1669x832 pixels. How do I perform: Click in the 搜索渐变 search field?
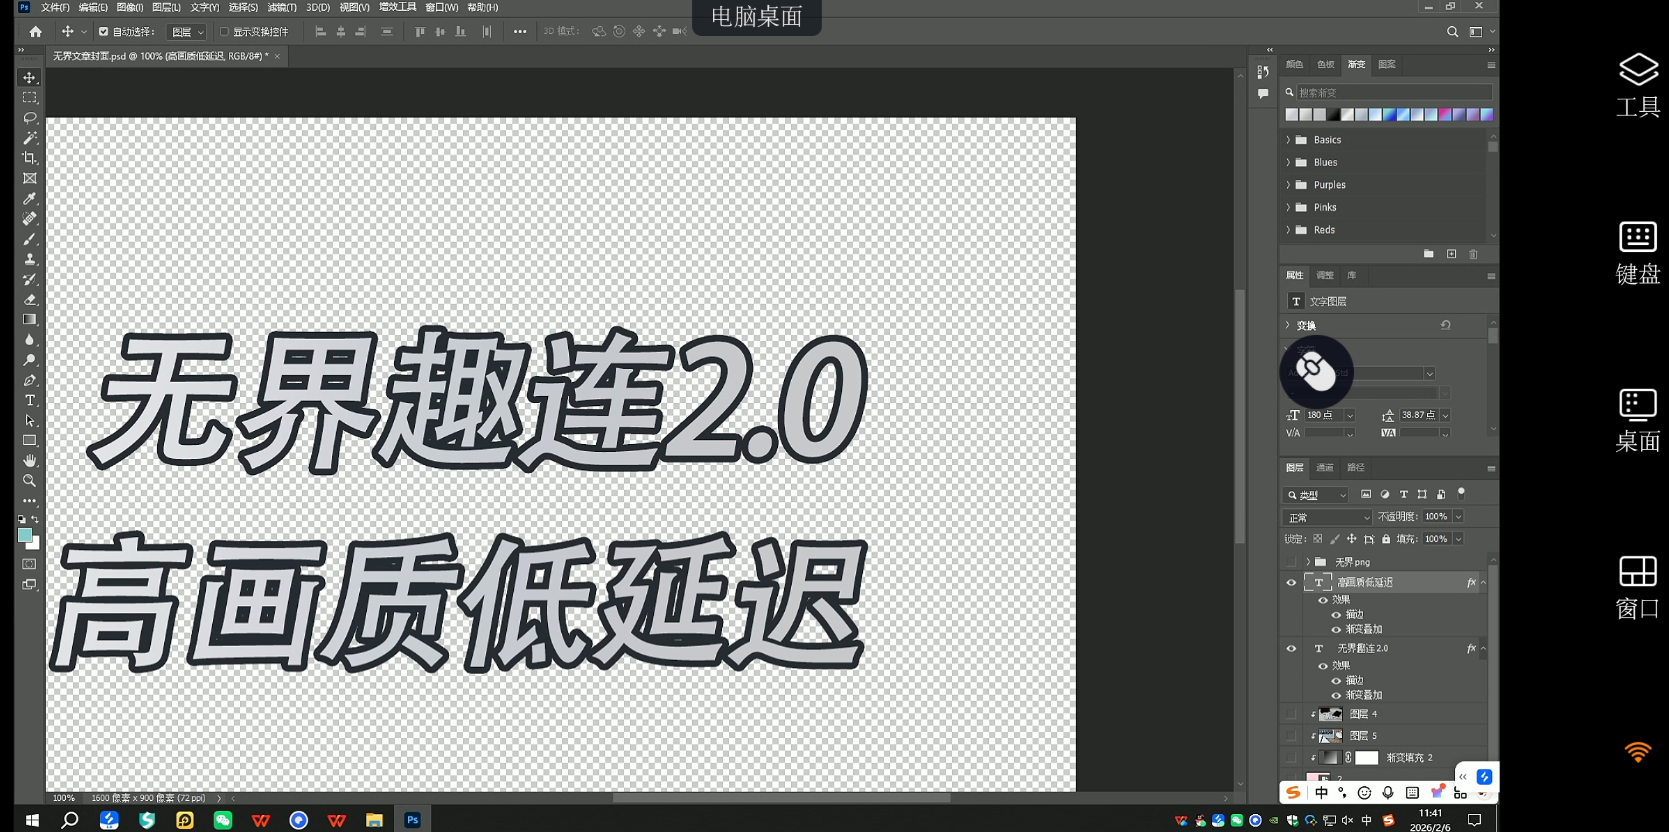[x=1390, y=92]
